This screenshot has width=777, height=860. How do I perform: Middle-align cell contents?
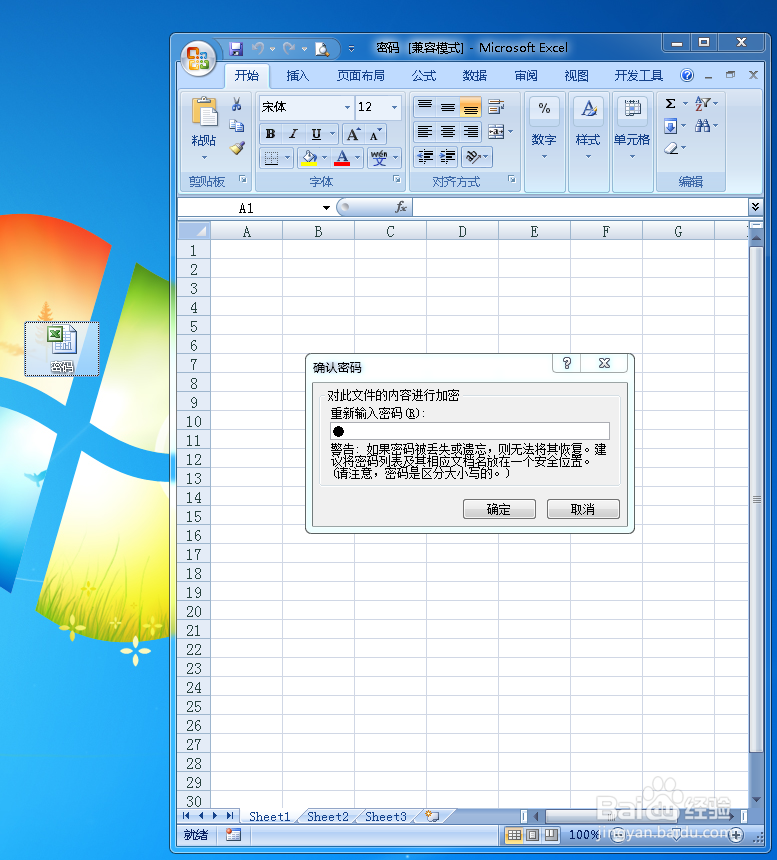448,106
